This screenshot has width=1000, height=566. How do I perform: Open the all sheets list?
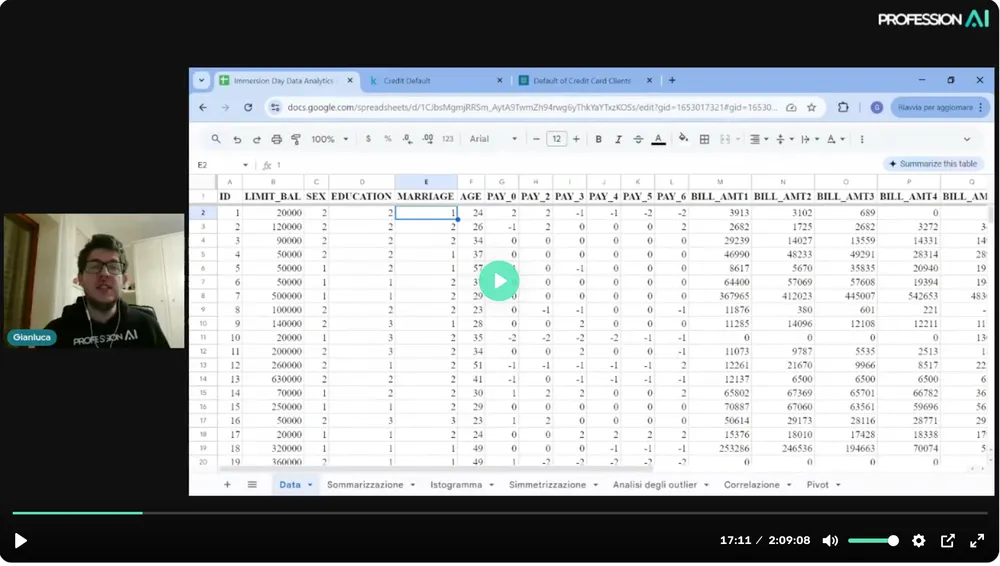[253, 485]
